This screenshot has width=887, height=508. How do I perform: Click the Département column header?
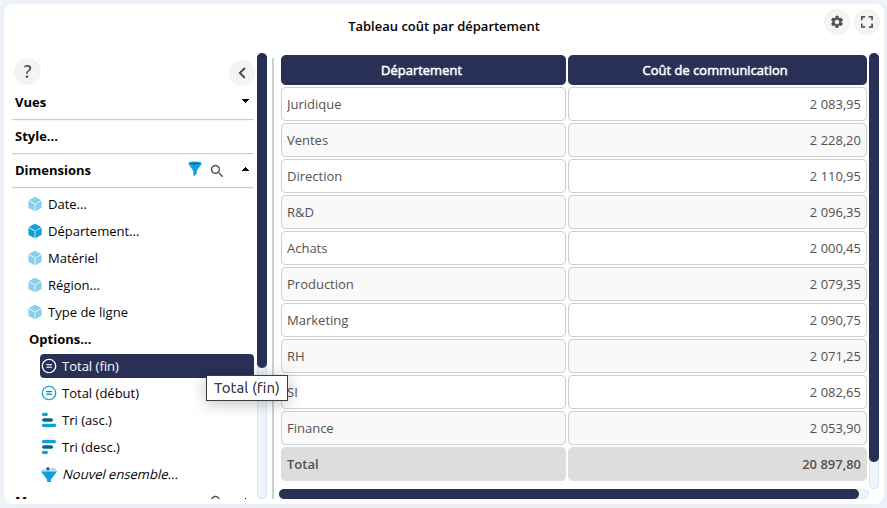coord(422,70)
